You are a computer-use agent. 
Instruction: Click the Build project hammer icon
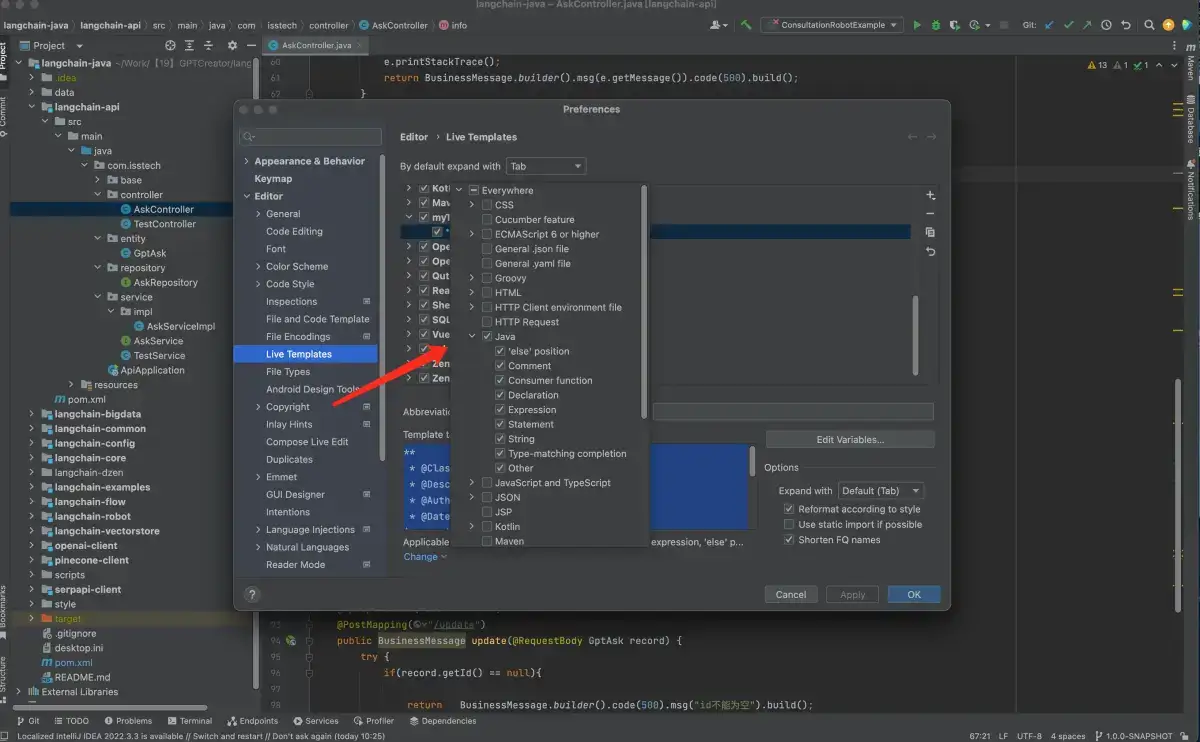click(745, 25)
